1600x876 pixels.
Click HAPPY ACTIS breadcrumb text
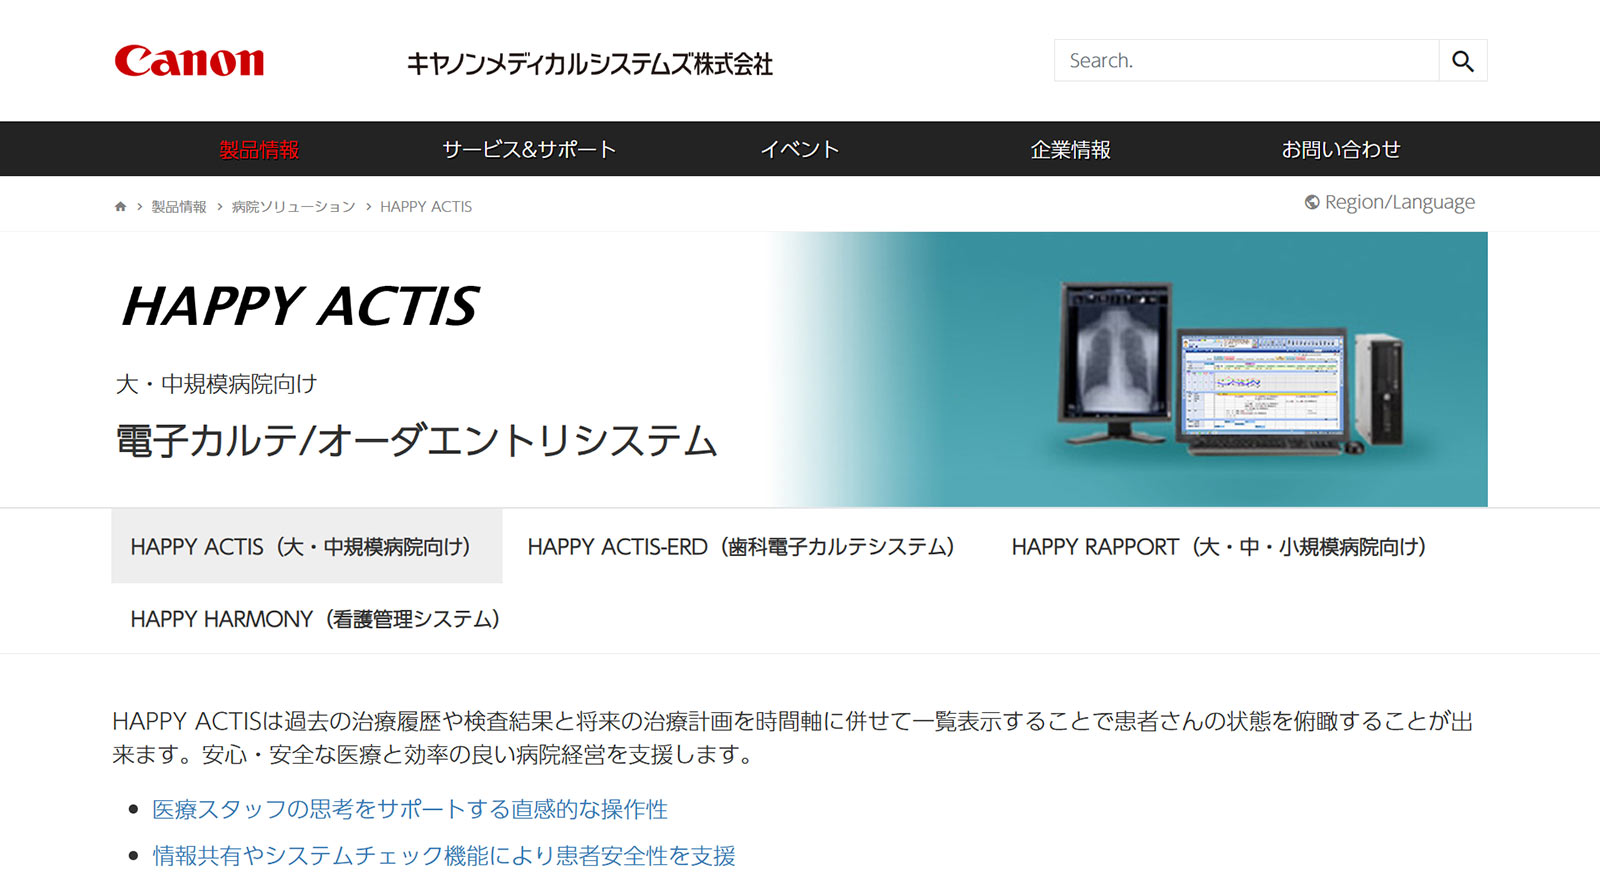426,207
